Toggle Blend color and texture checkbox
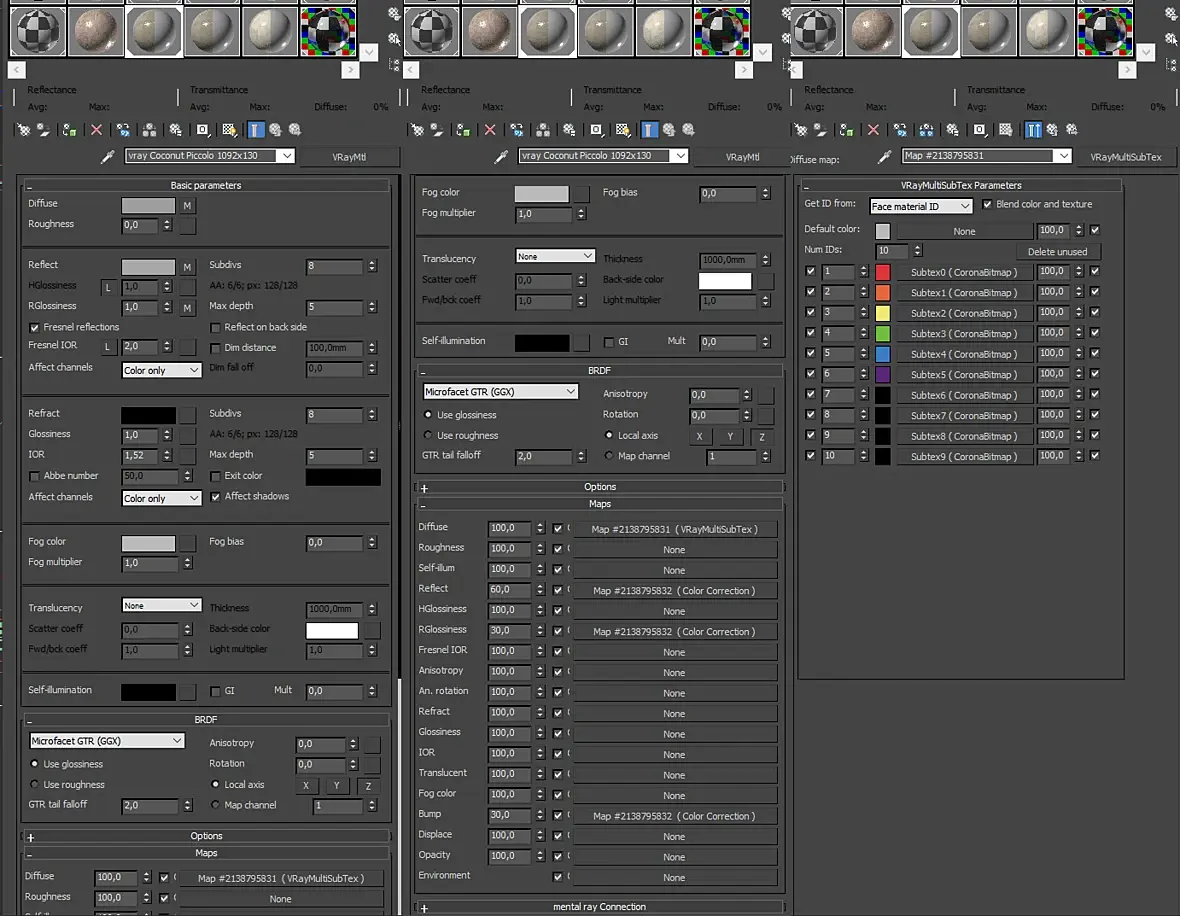The height and width of the screenshot is (916, 1180). 988,205
